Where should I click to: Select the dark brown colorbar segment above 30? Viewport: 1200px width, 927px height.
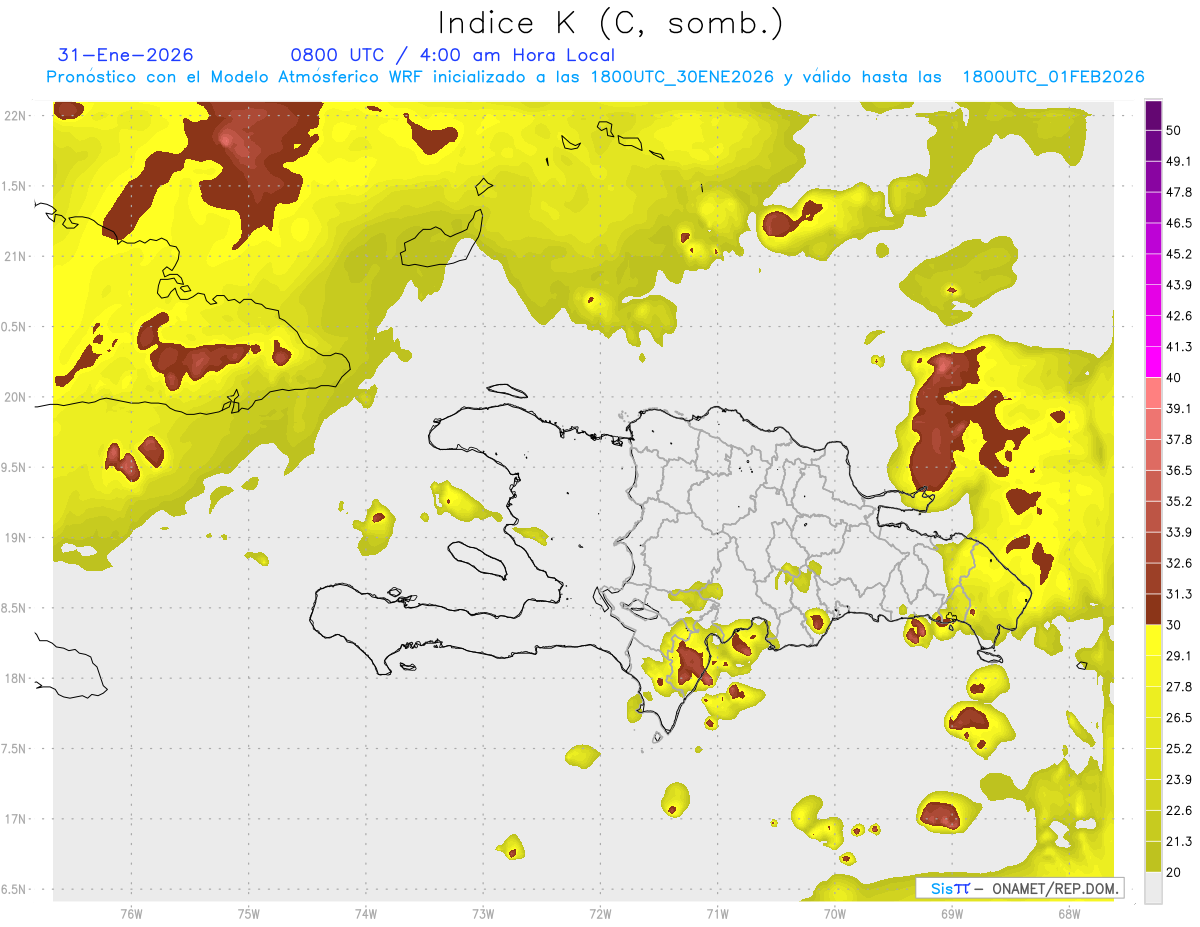point(1153,609)
